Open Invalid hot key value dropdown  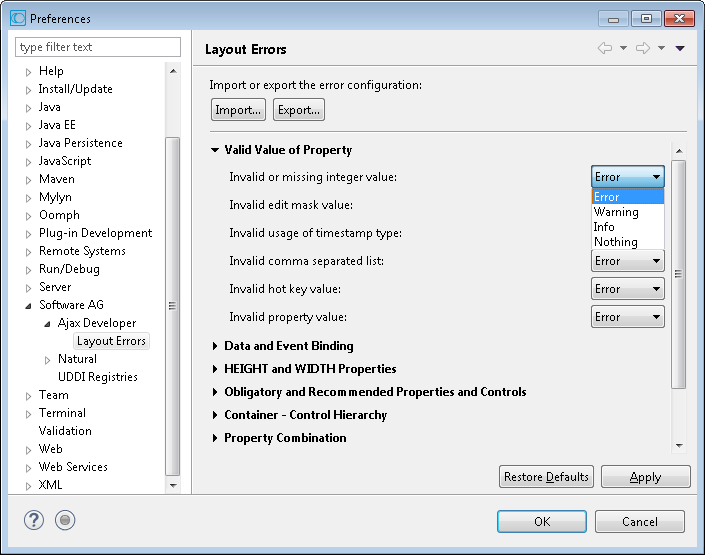628,289
